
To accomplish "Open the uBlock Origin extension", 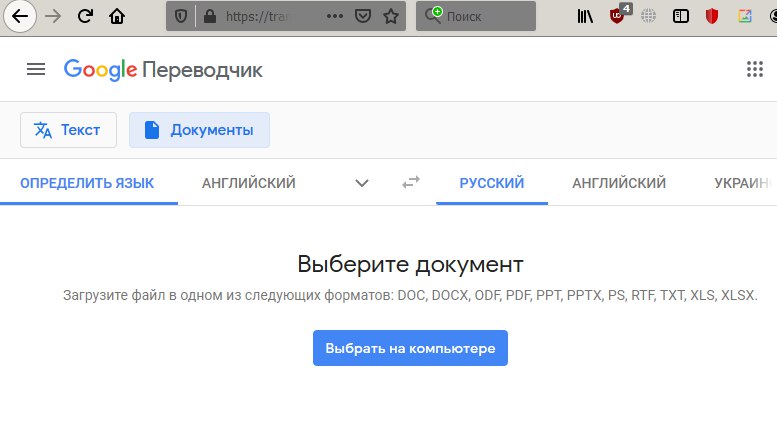I will click(x=617, y=15).
